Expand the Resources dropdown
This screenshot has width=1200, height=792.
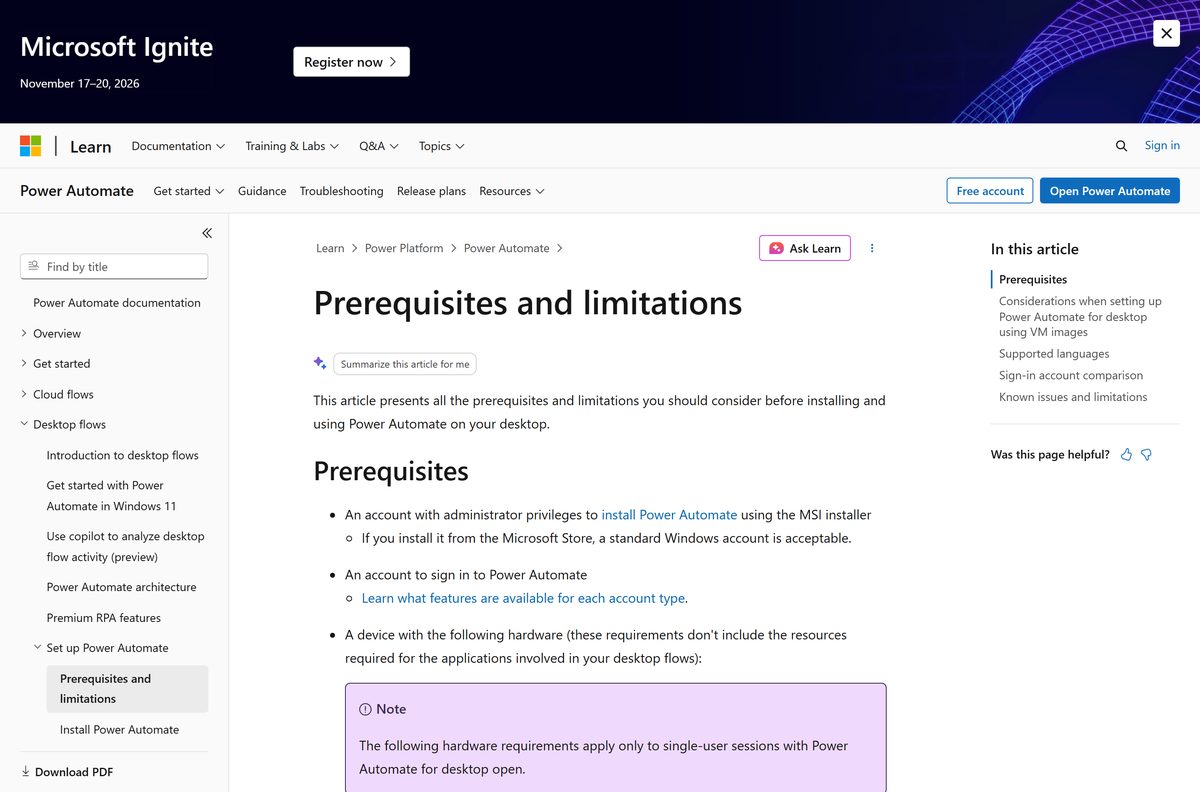click(x=512, y=191)
